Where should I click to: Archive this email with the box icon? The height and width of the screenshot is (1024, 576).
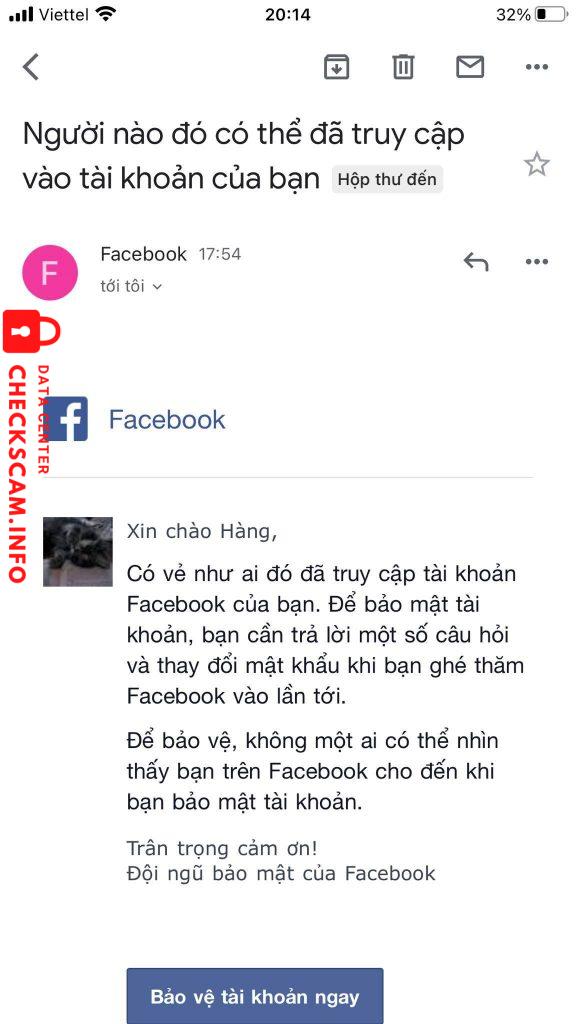[336, 67]
